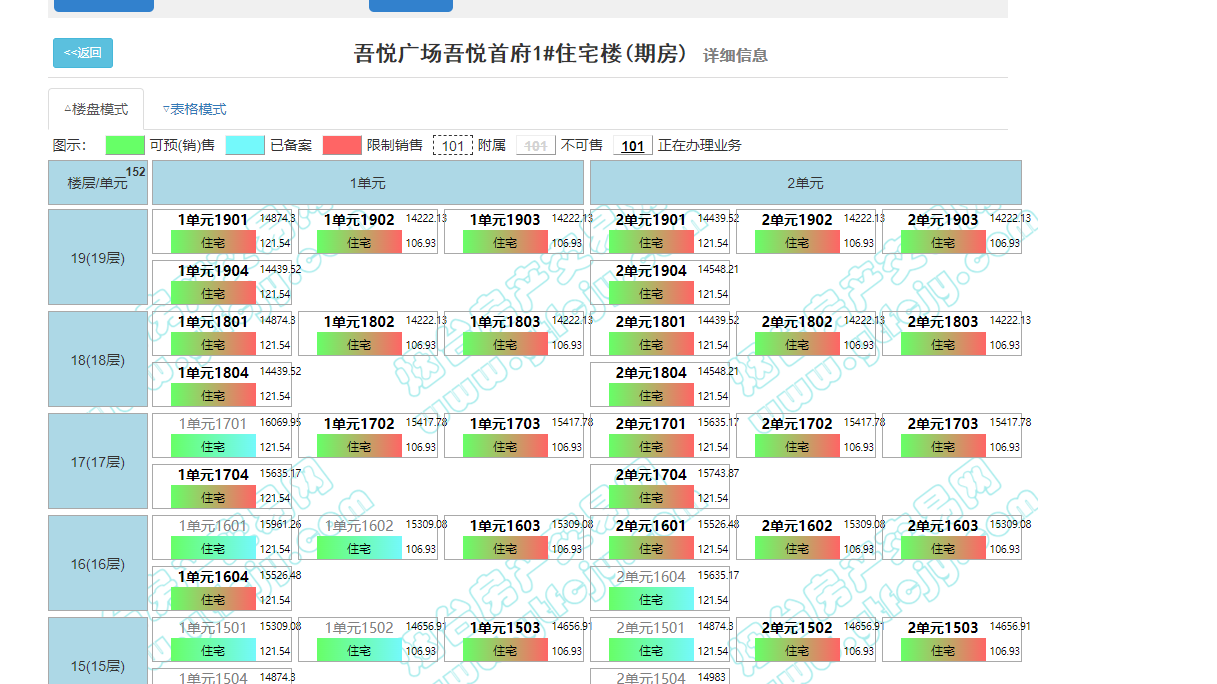Select floor row 16(16层)
The image size is (1217, 684).
pyautogui.click(x=98, y=563)
